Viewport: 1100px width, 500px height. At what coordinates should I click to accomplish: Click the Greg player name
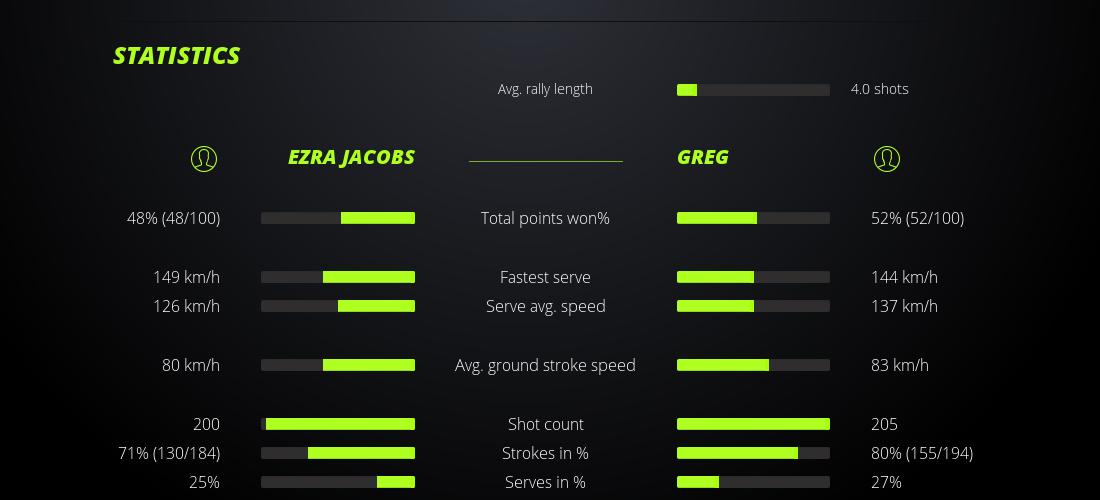(x=703, y=157)
